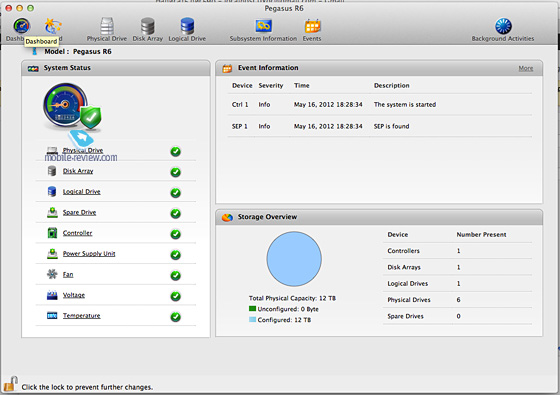Click the green check beside Fan
The height and width of the screenshot is (395, 560).
click(175, 276)
